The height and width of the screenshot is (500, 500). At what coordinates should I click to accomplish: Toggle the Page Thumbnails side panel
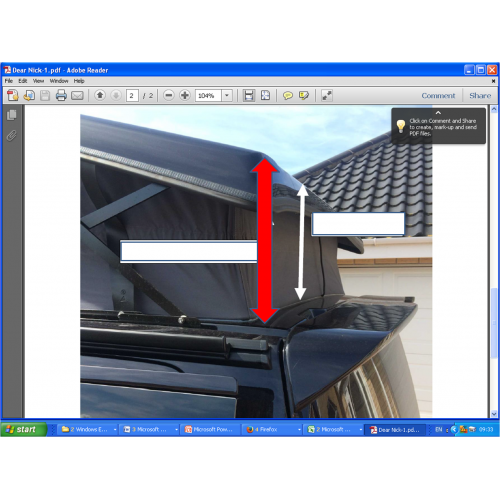pyautogui.click(x=12, y=115)
